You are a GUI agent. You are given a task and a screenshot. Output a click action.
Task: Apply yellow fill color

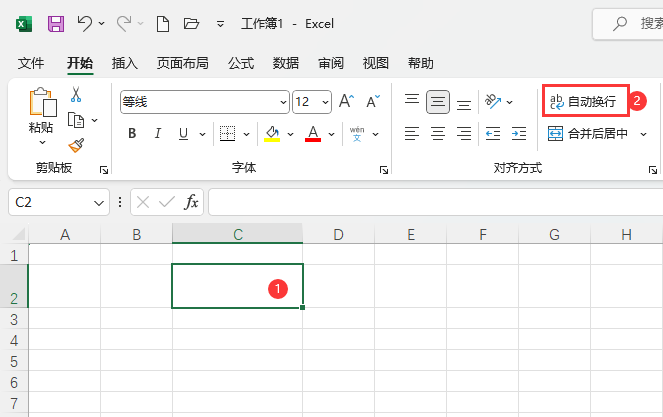pos(272,134)
